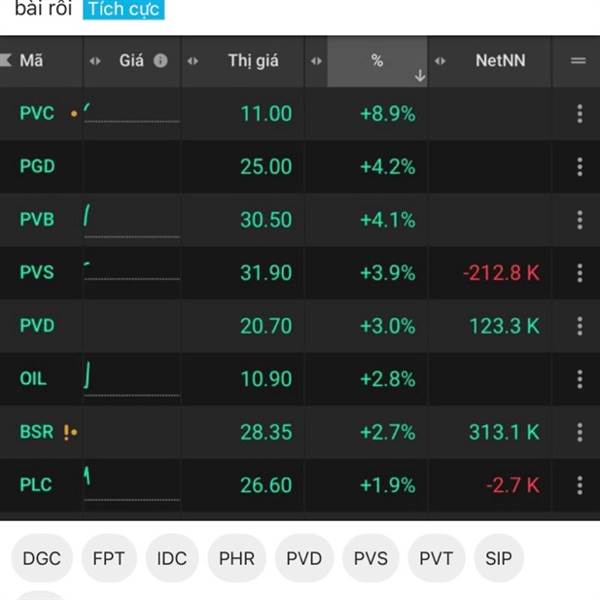The image size is (600, 600).
Task: Open the three-dot menu for PGD row
Action: click(579, 167)
